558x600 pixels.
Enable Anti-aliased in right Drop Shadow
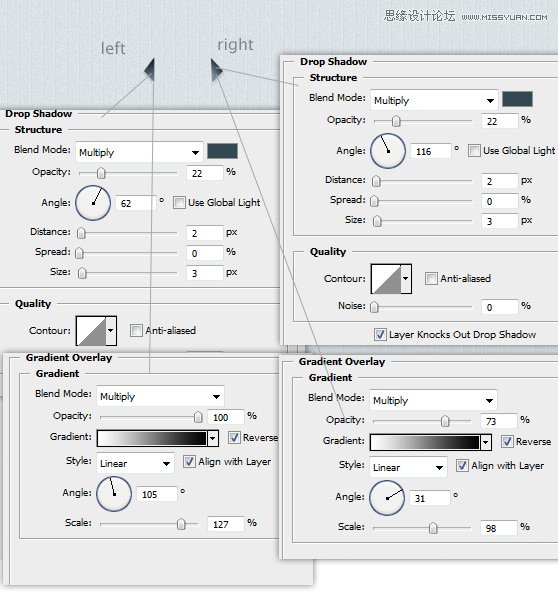(x=431, y=278)
